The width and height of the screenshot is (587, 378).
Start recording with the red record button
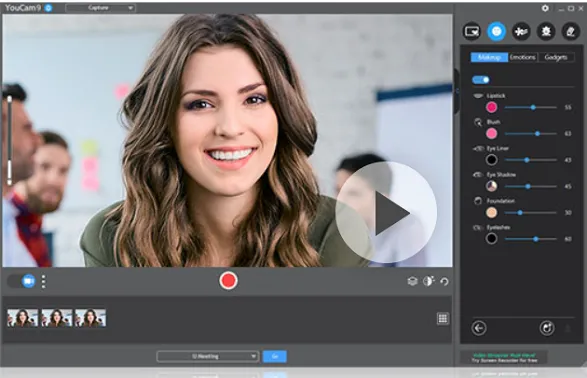pos(228,281)
